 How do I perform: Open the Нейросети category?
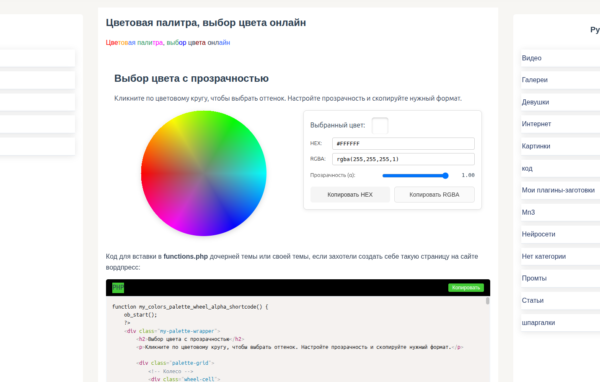(538, 234)
